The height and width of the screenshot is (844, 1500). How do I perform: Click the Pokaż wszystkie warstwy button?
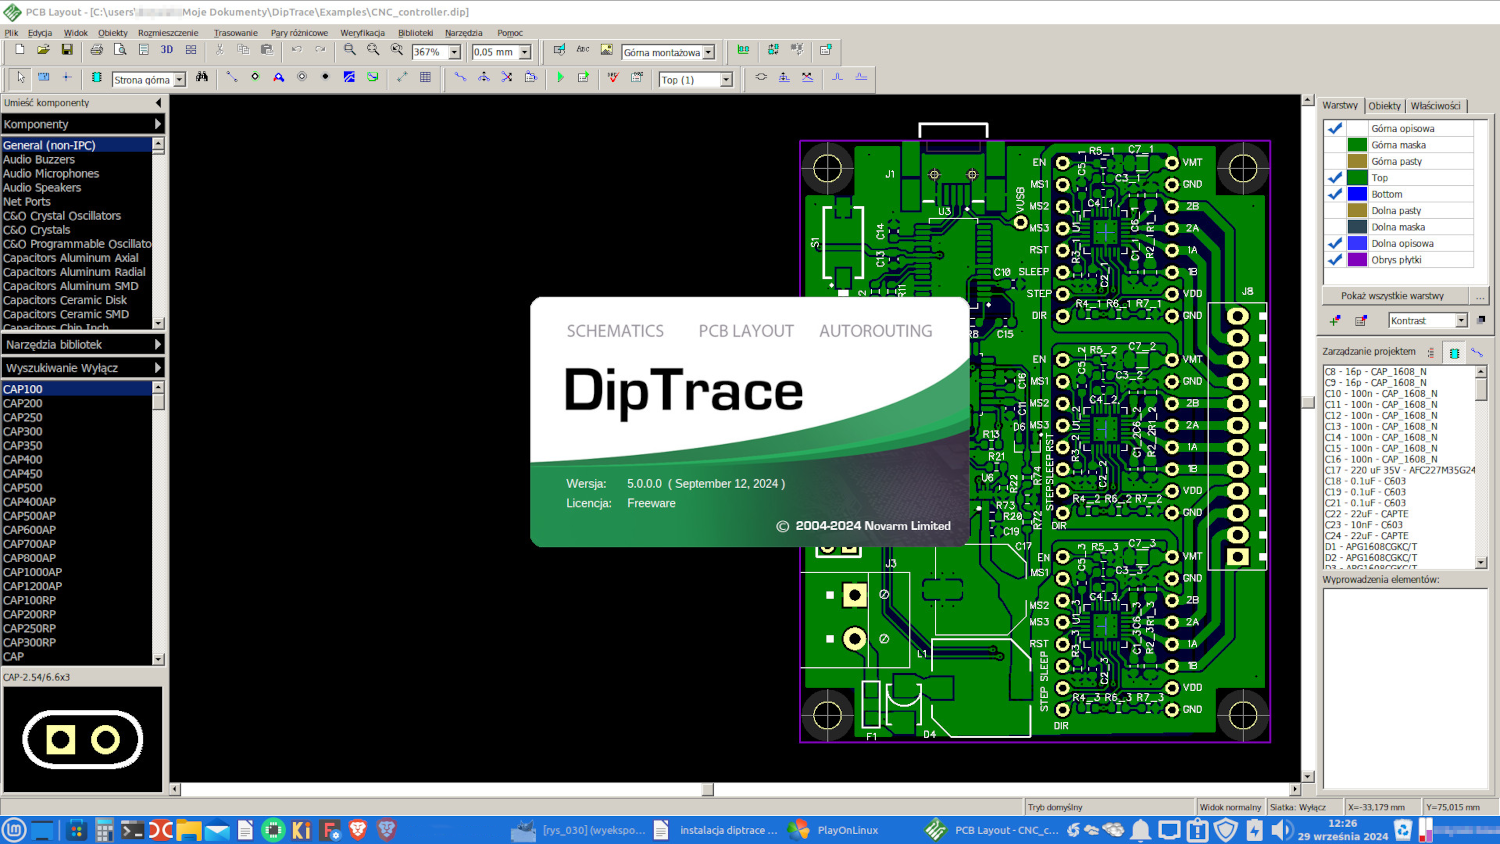coord(1392,295)
